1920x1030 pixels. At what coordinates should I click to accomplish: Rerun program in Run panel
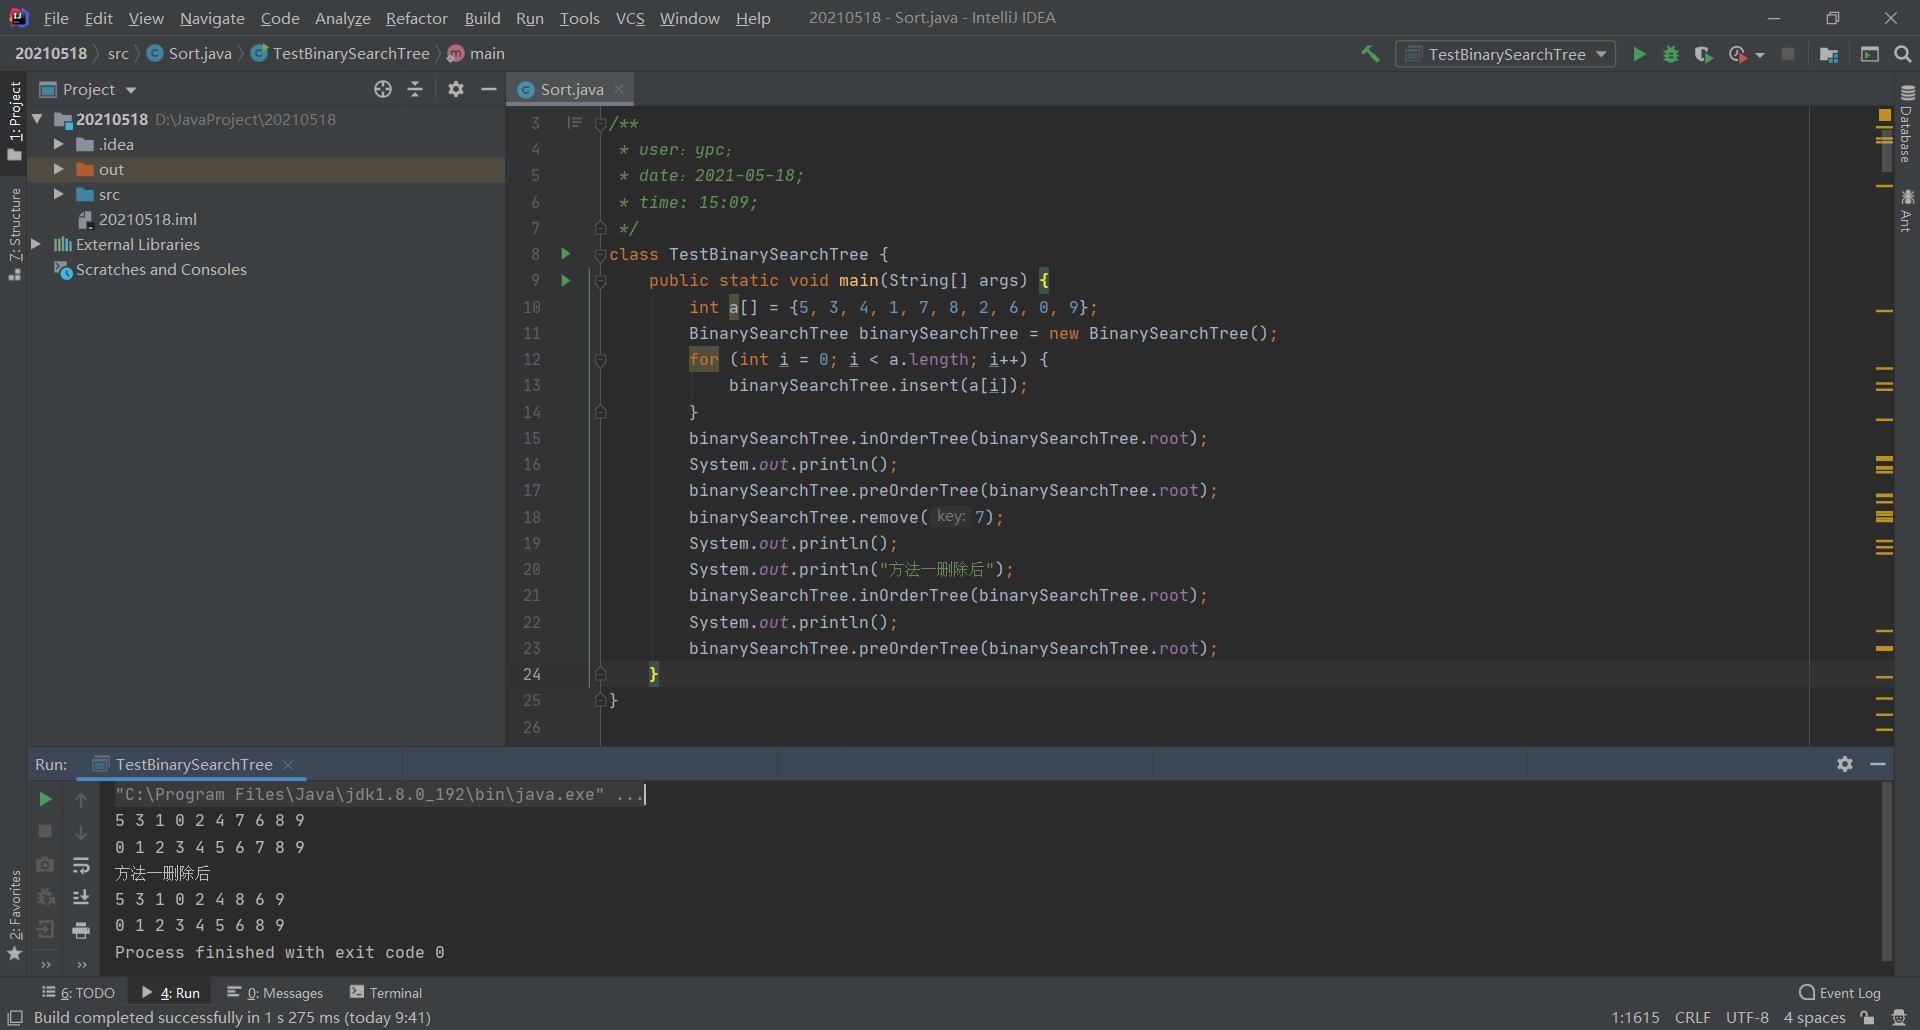[x=45, y=799]
